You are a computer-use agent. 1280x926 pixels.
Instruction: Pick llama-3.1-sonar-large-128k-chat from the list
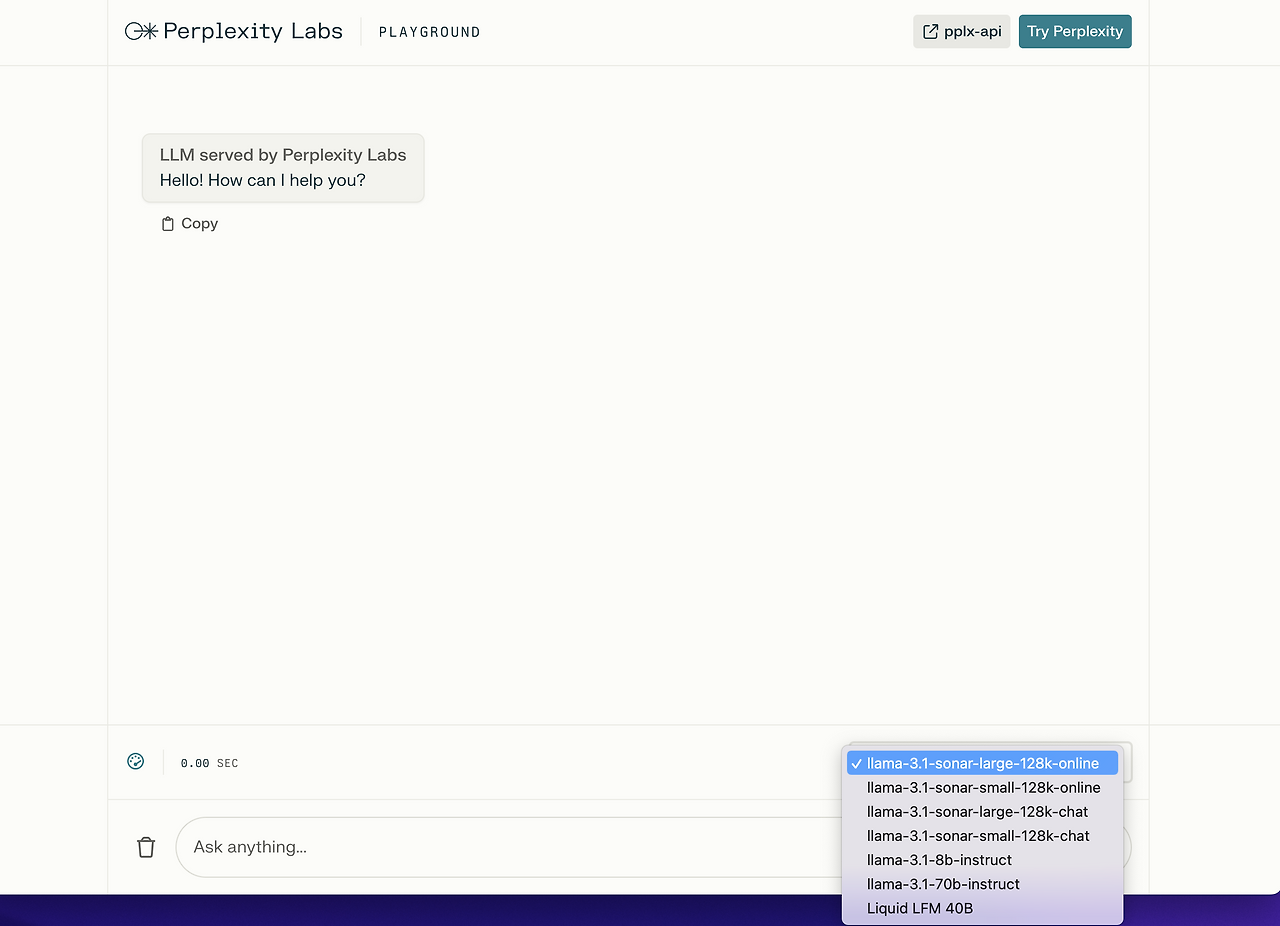point(982,811)
